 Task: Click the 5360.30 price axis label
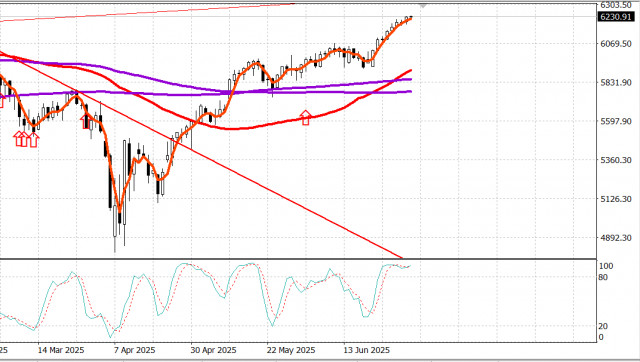[x=616, y=160]
